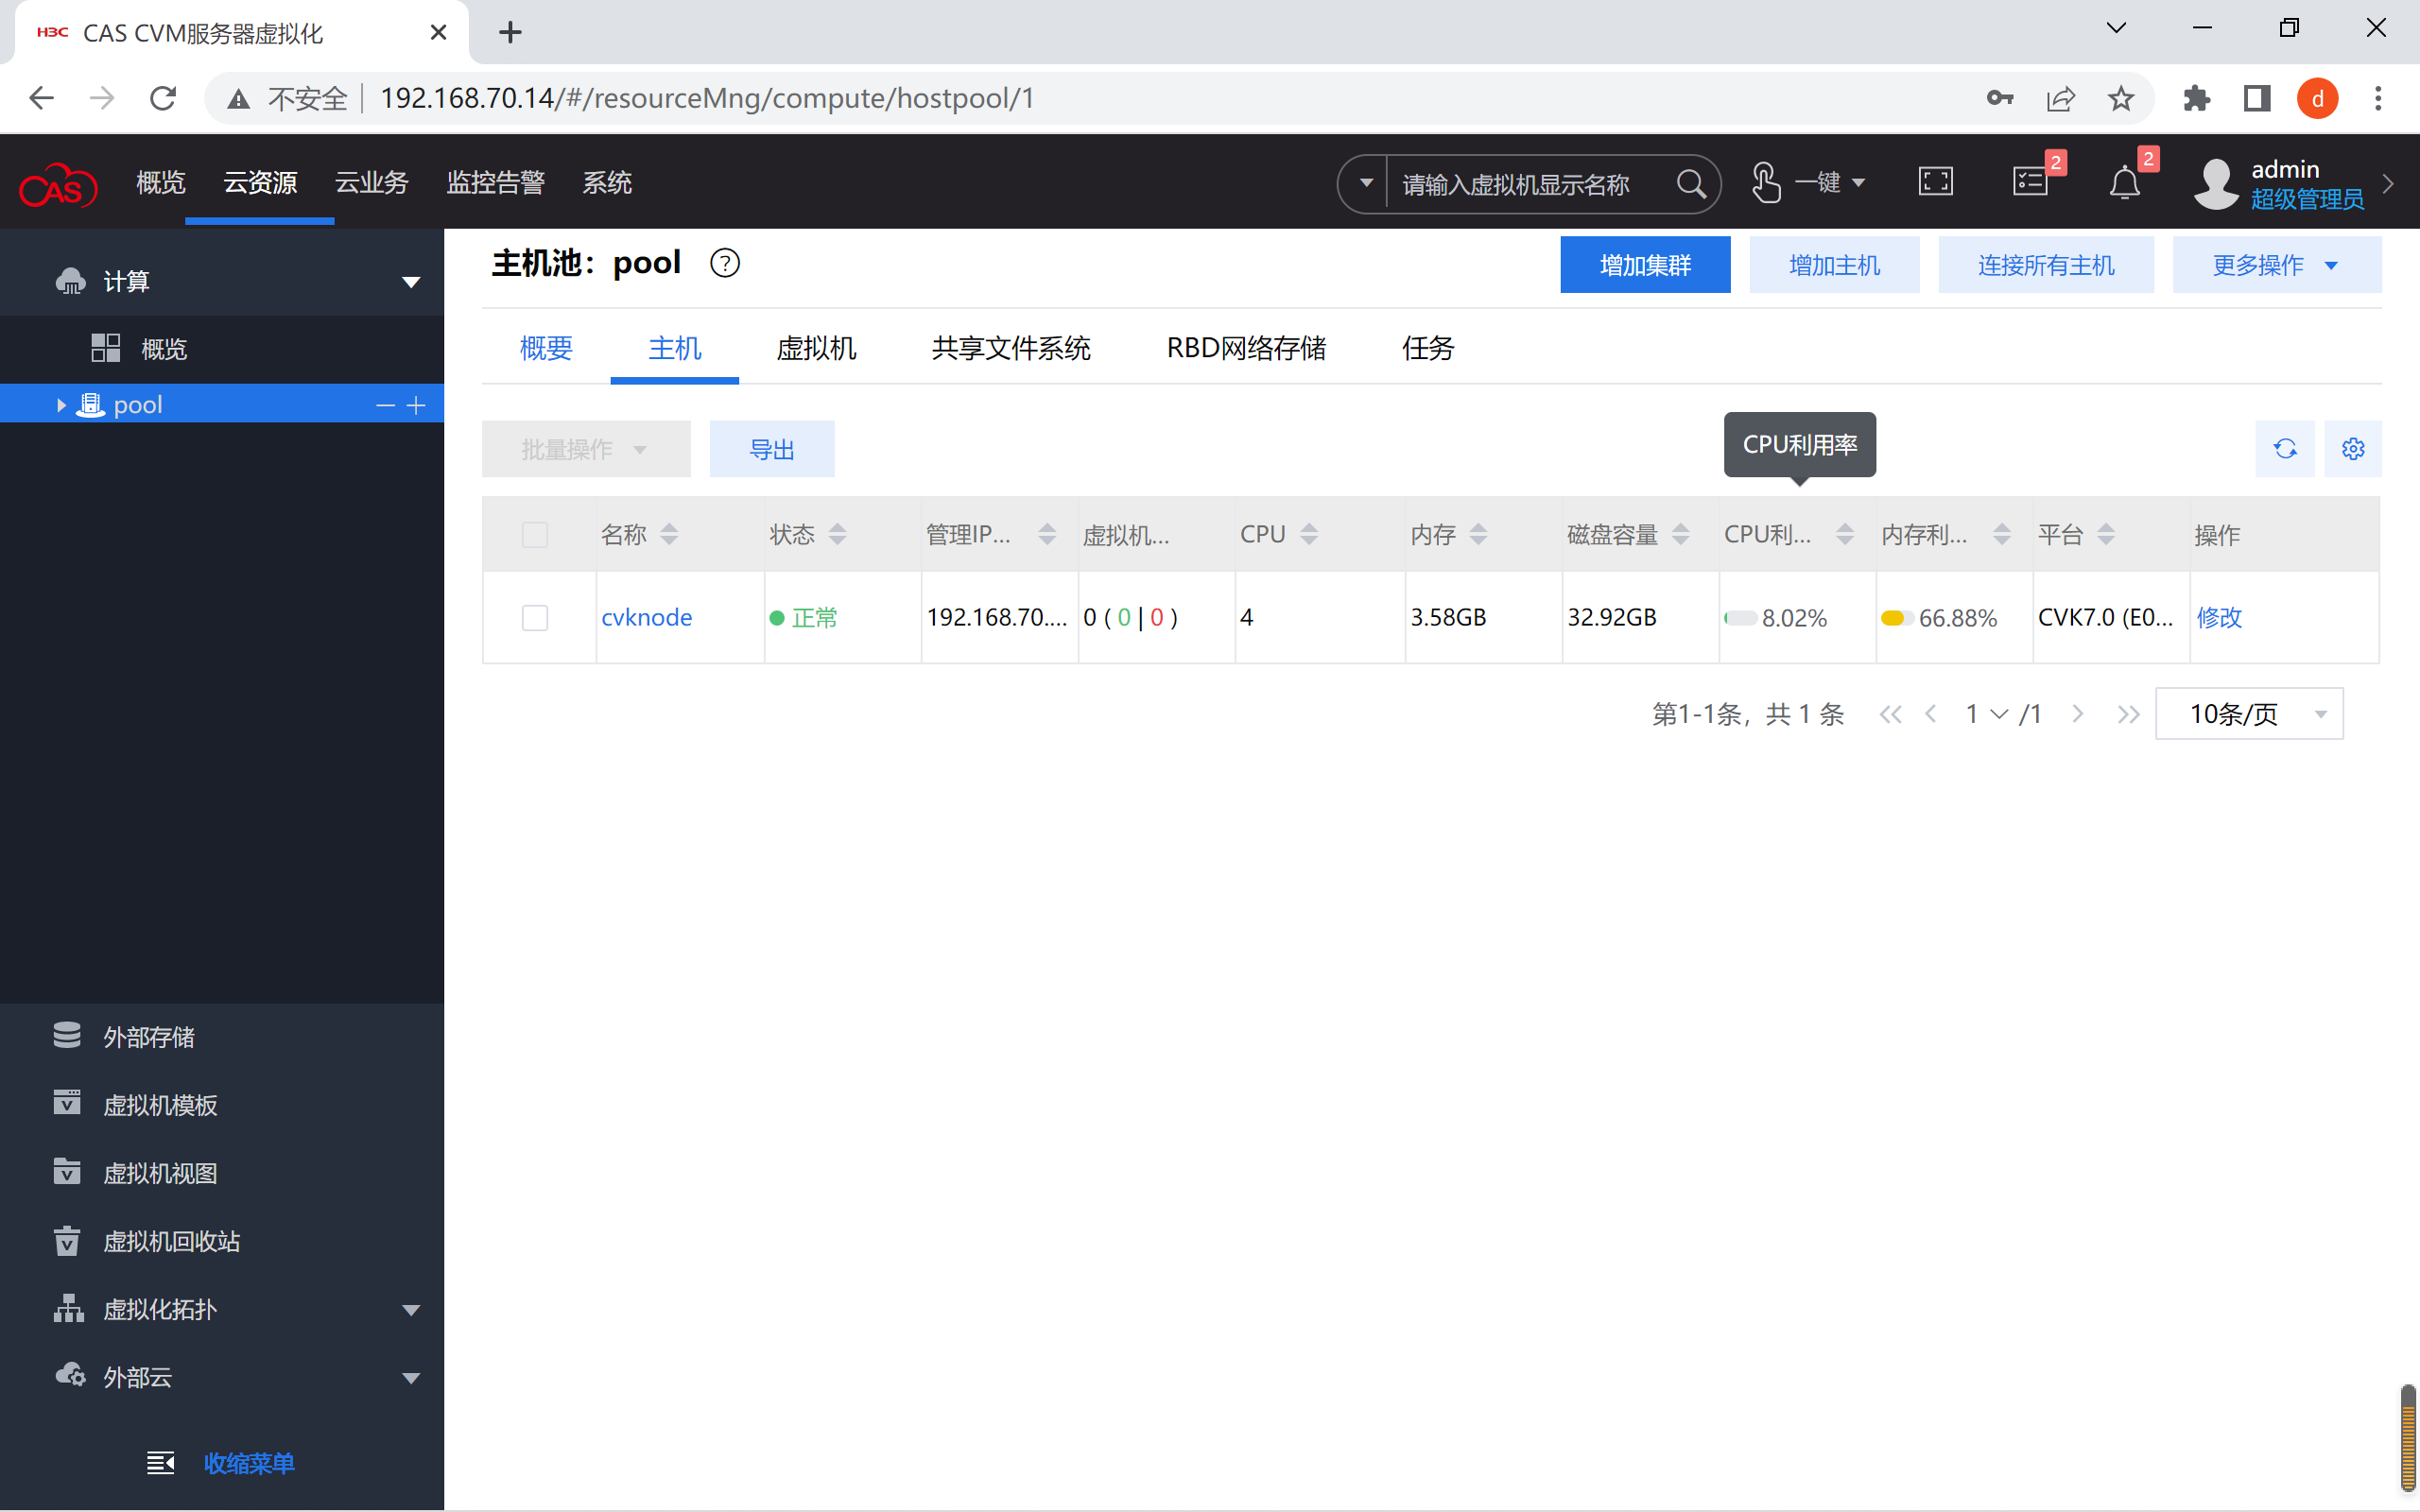Viewport: 2420px width, 1512px height.
Task: Open column settings gear icon
Action: click(x=2352, y=449)
